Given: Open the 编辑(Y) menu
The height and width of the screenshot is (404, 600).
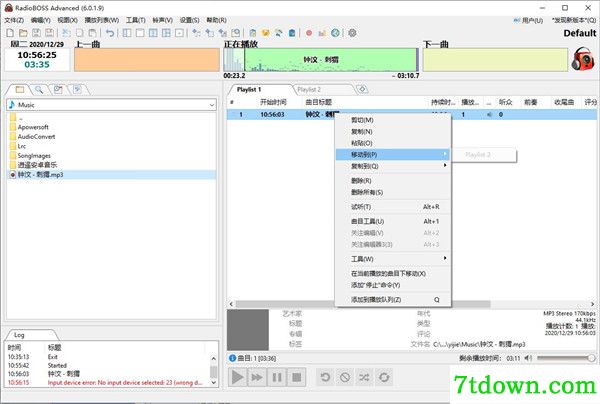Looking at the screenshot, I should click(x=41, y=20).
